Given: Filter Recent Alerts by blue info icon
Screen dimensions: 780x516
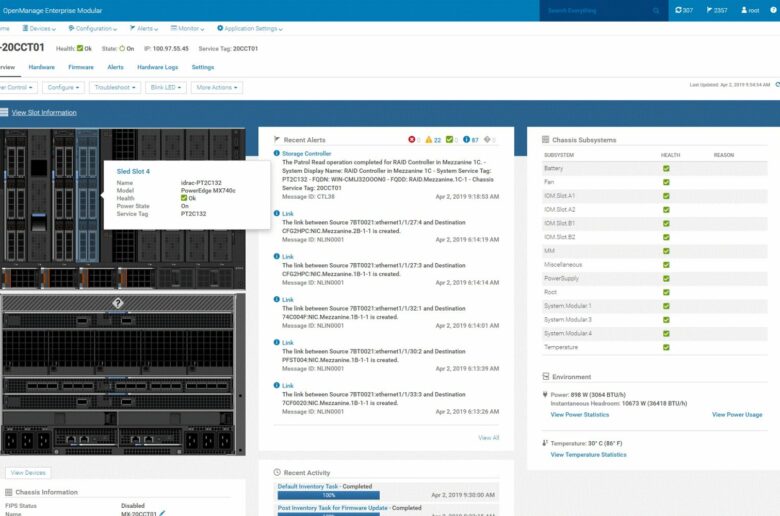Looking at the screenshot, I should click(466, 139).
